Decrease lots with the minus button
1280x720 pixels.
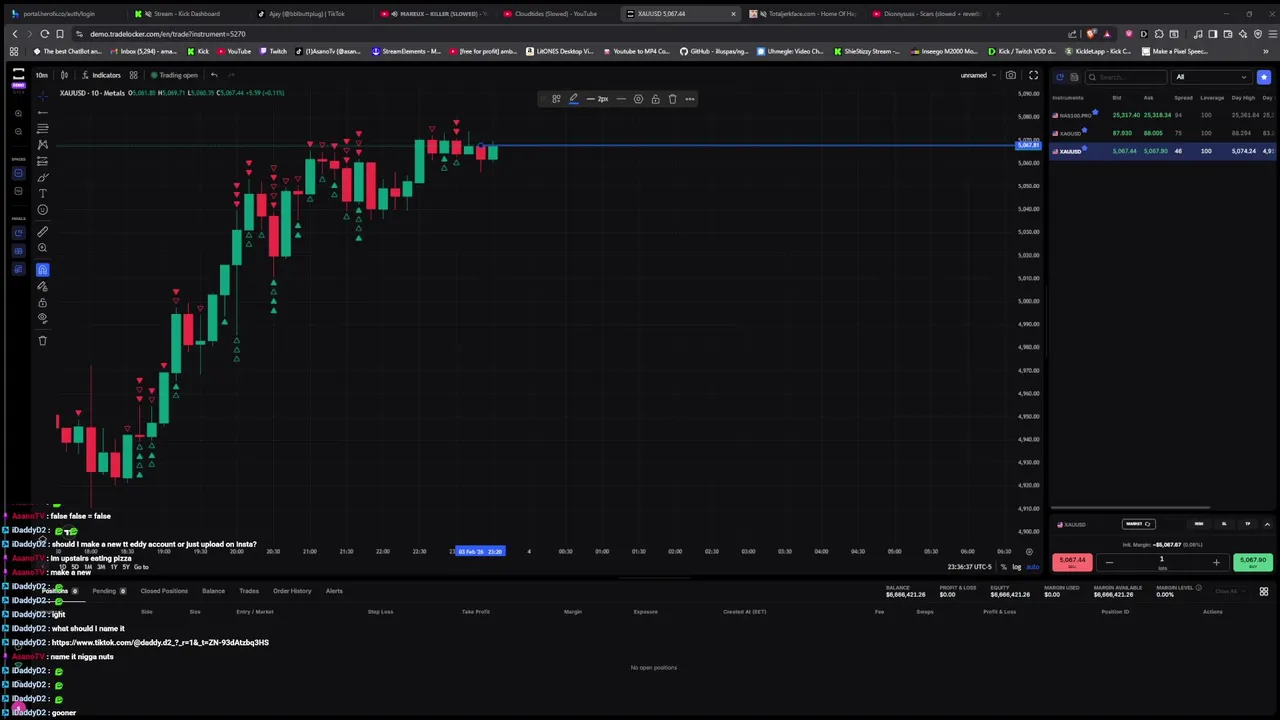click(x=1108, y=563)
